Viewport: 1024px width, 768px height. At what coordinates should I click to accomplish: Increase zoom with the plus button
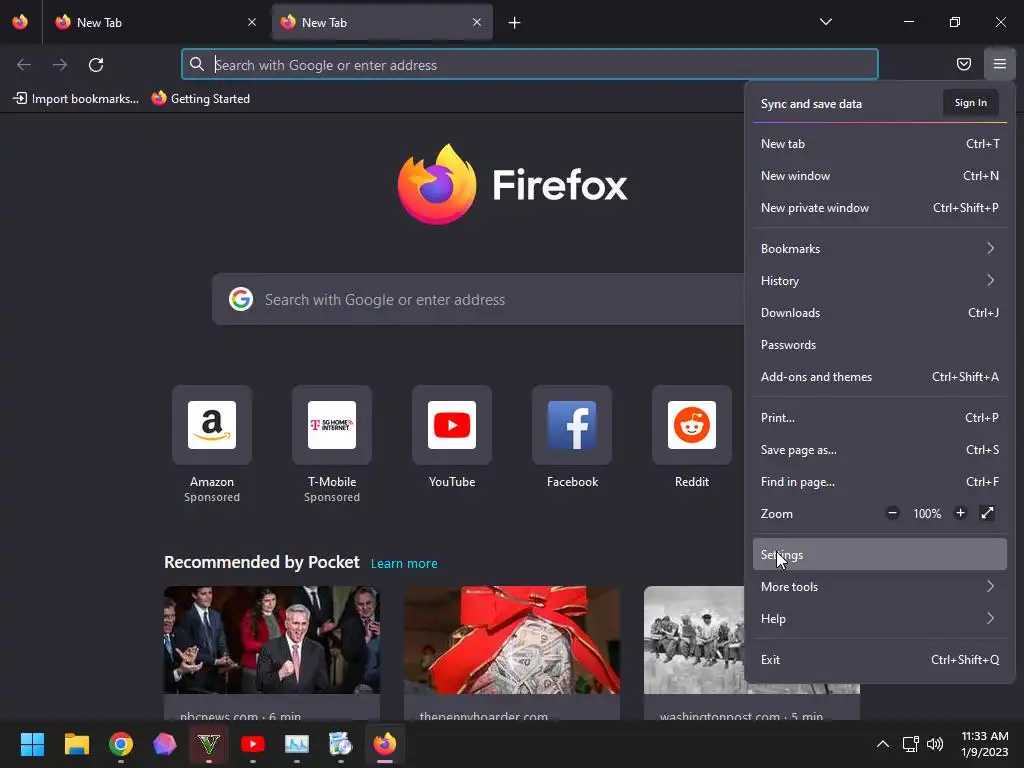[x=960, y=513]
